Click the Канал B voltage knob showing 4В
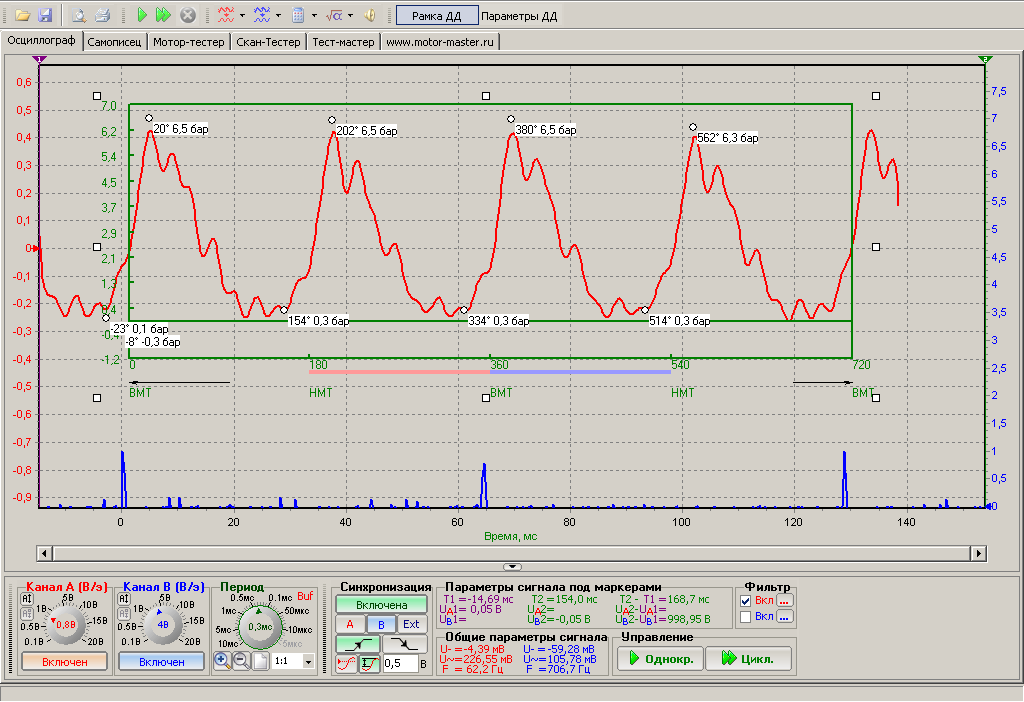1024x702 pixels. click(163, 624)
